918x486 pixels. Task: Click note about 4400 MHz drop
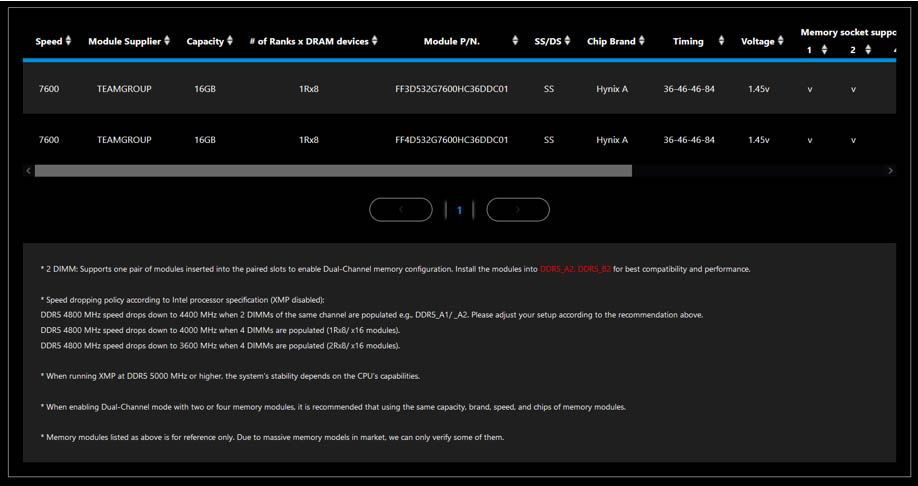pos(372,315)
